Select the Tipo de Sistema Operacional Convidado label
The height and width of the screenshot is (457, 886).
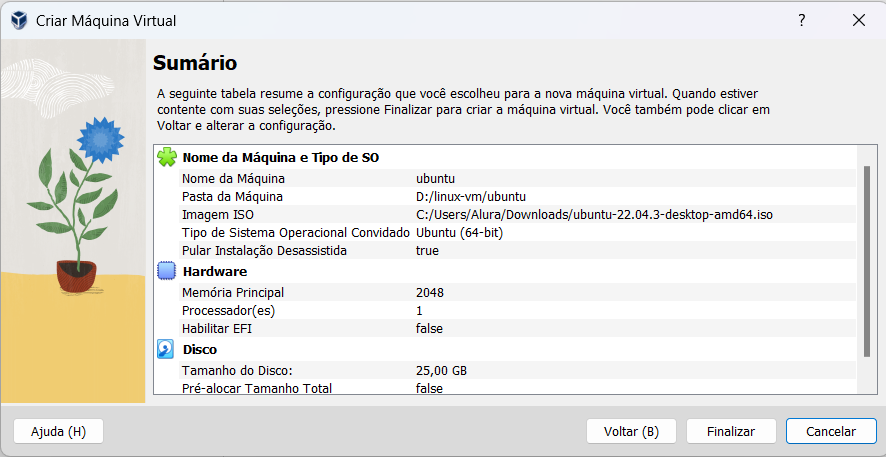(296, 233)
